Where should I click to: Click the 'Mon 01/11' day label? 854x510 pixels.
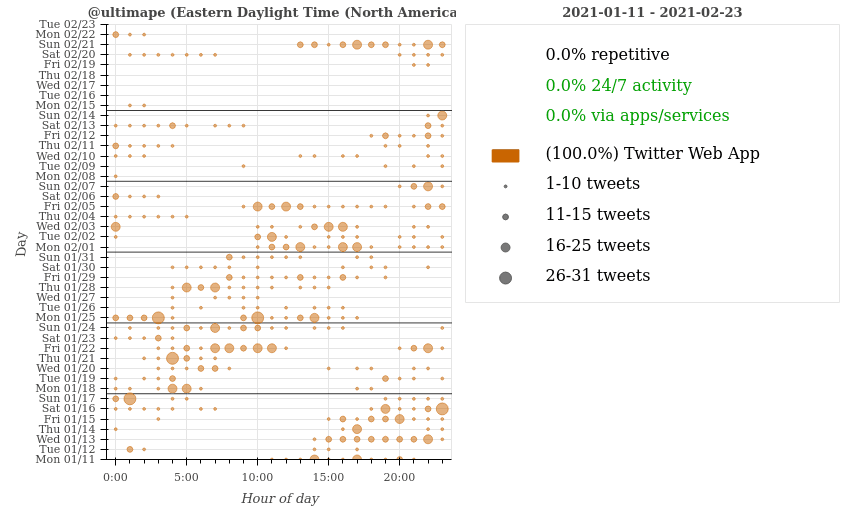pos(67,459)
